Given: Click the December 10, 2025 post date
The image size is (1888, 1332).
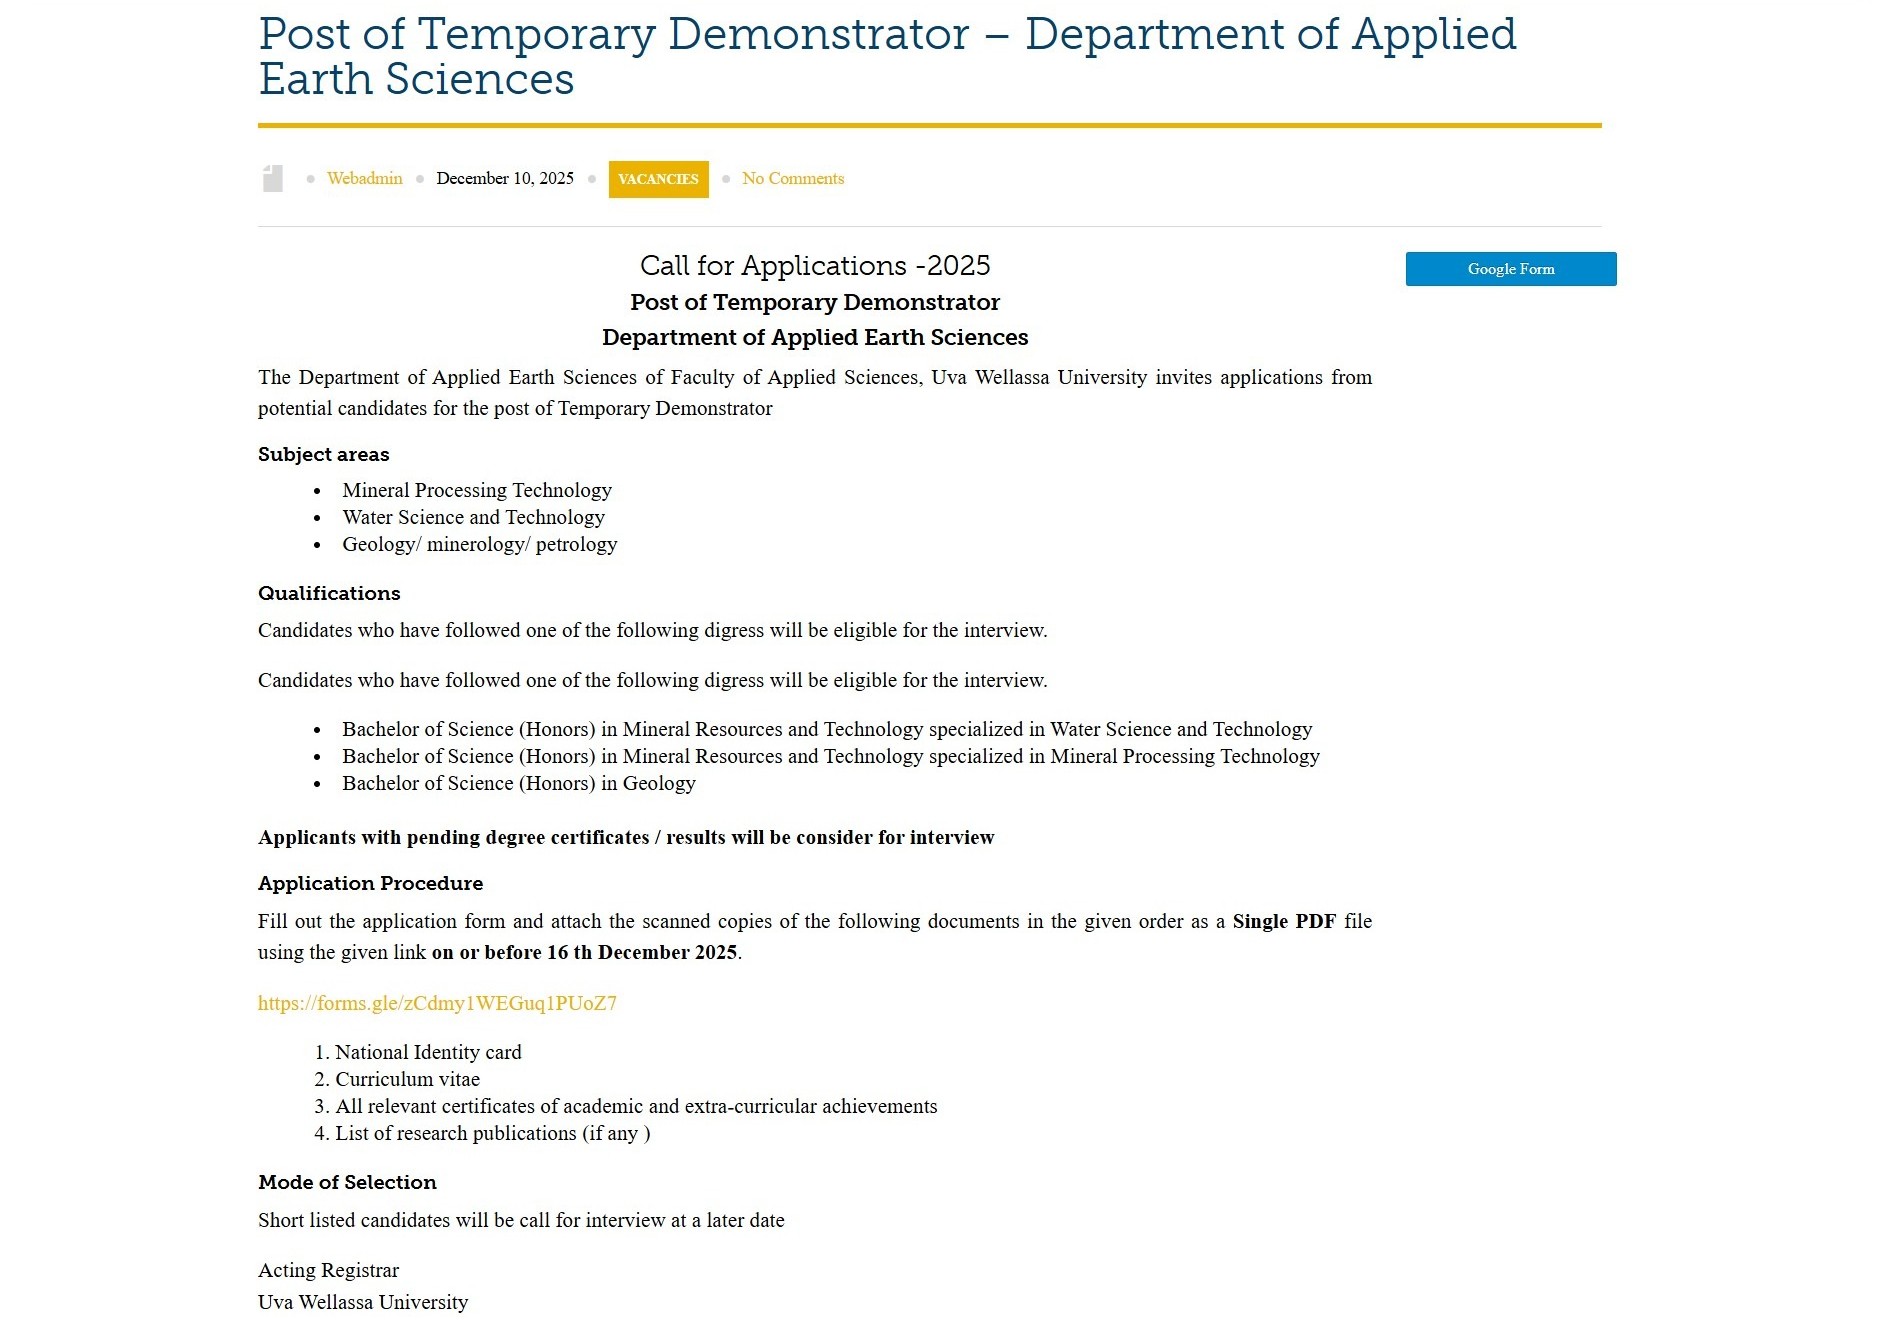Looking at the screenshot, I should (504, 178).
